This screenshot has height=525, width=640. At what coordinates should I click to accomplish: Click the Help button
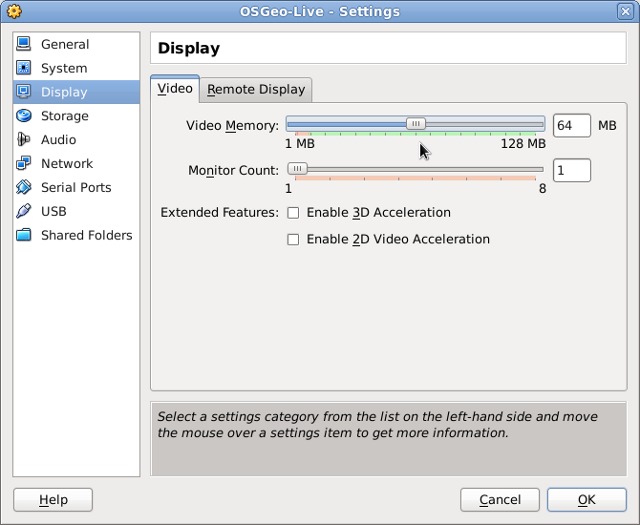(53, 500)
